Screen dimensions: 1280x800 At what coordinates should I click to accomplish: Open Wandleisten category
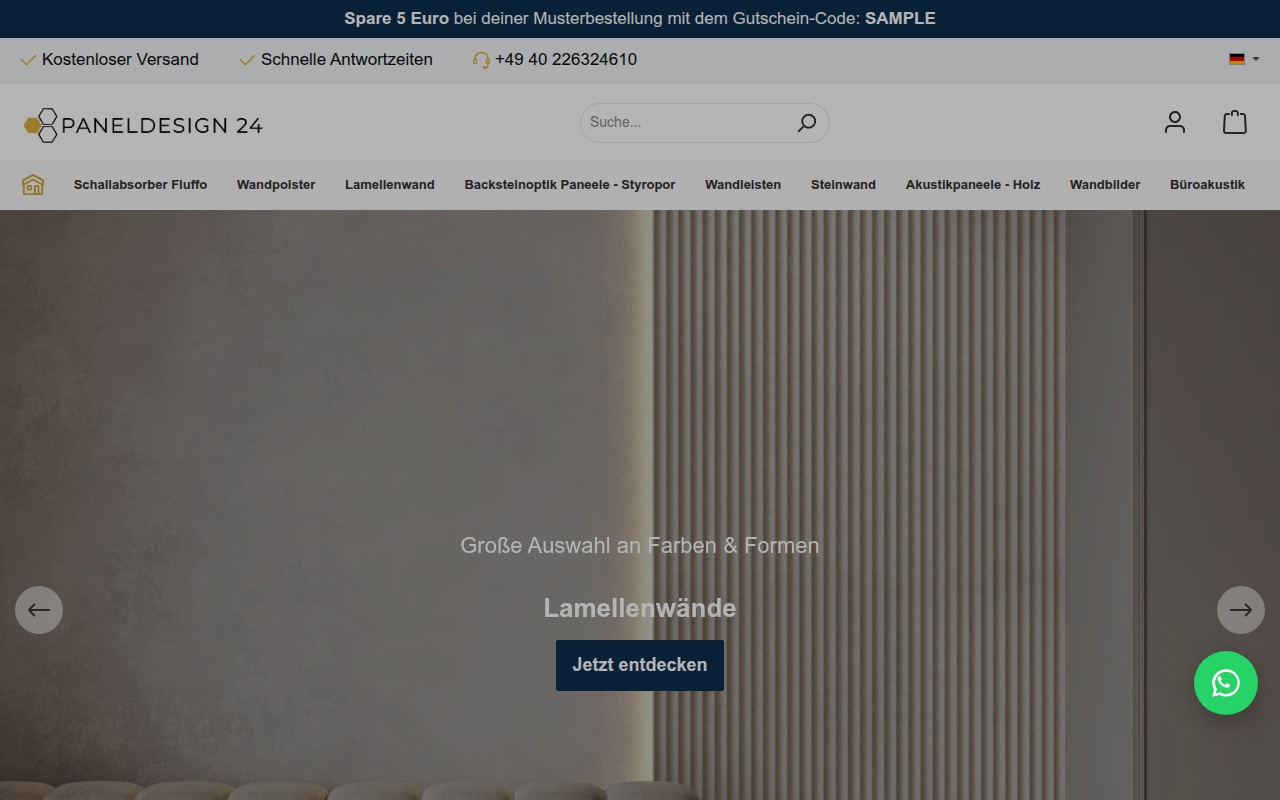[x=743, y=185]
